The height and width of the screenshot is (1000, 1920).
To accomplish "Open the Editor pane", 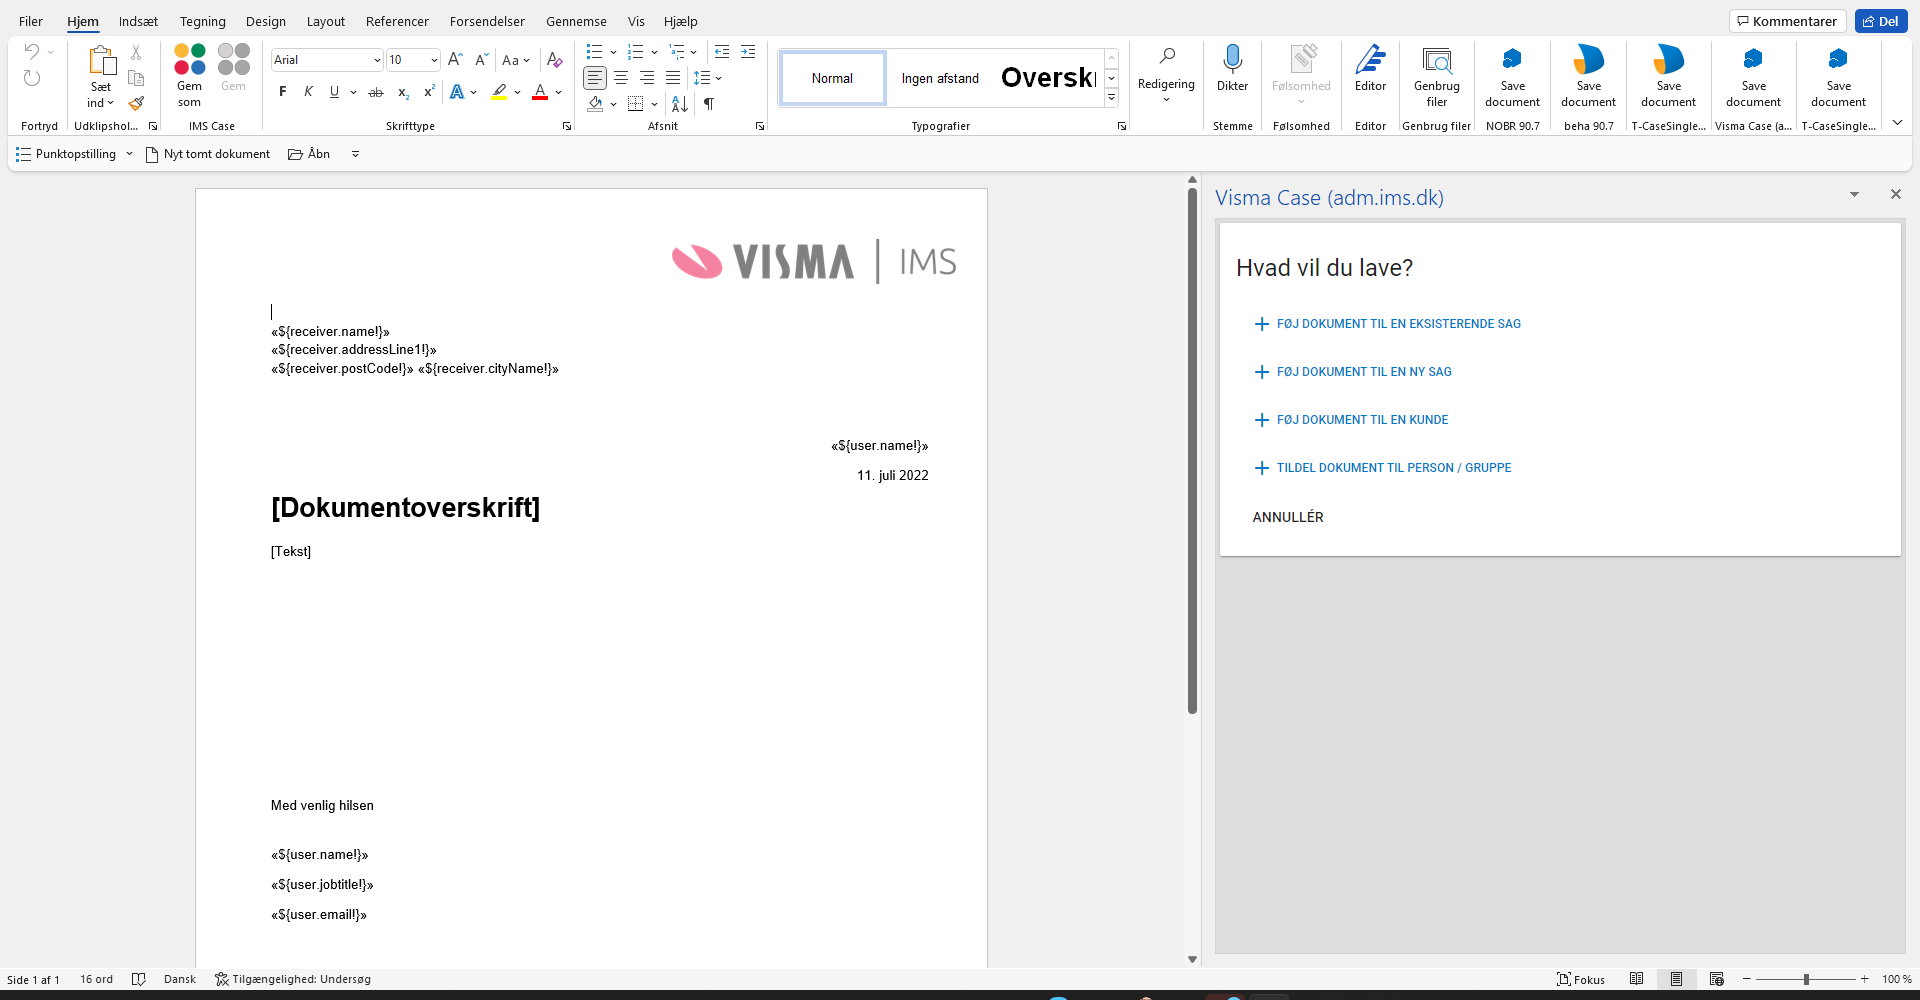I will [1369, 76].
